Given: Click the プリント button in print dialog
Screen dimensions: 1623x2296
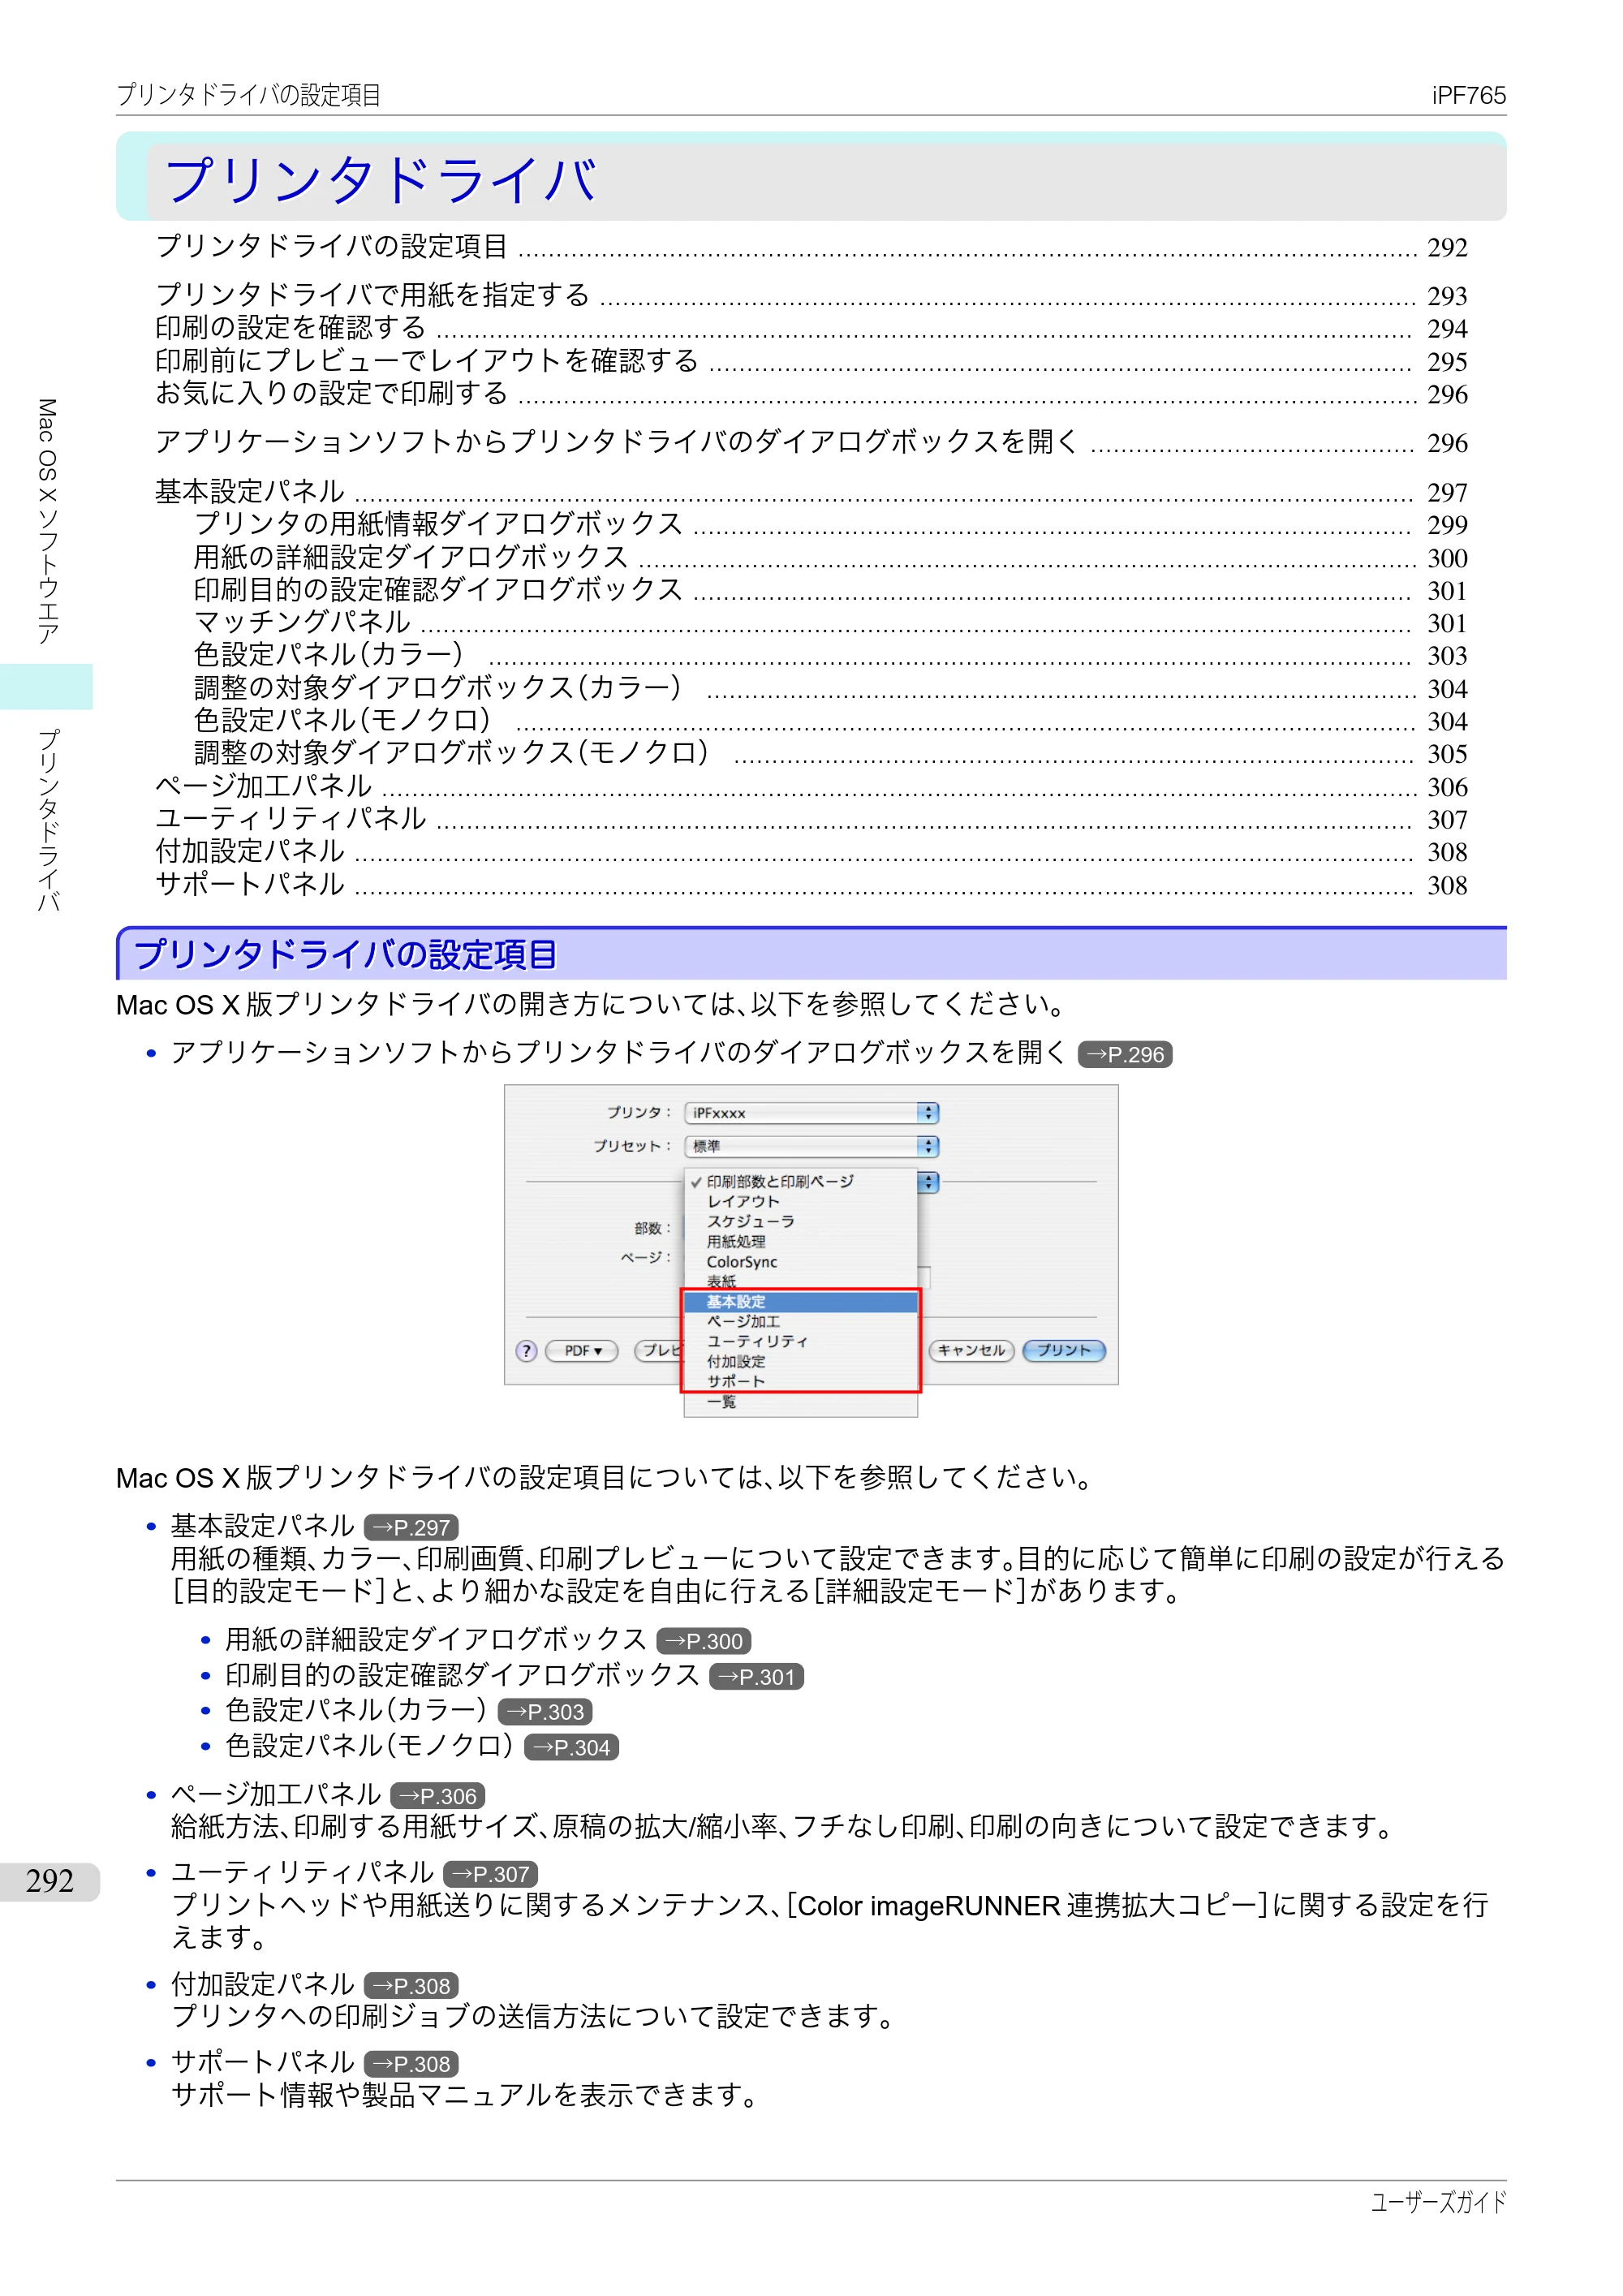Looking at the screenshot, I should [1064, 1351].
